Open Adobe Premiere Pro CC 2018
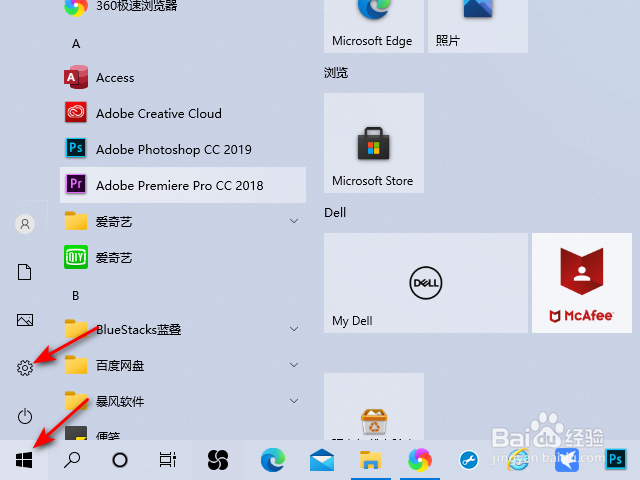Viewport: 640px width, 480px height. (x=183, y=185)
